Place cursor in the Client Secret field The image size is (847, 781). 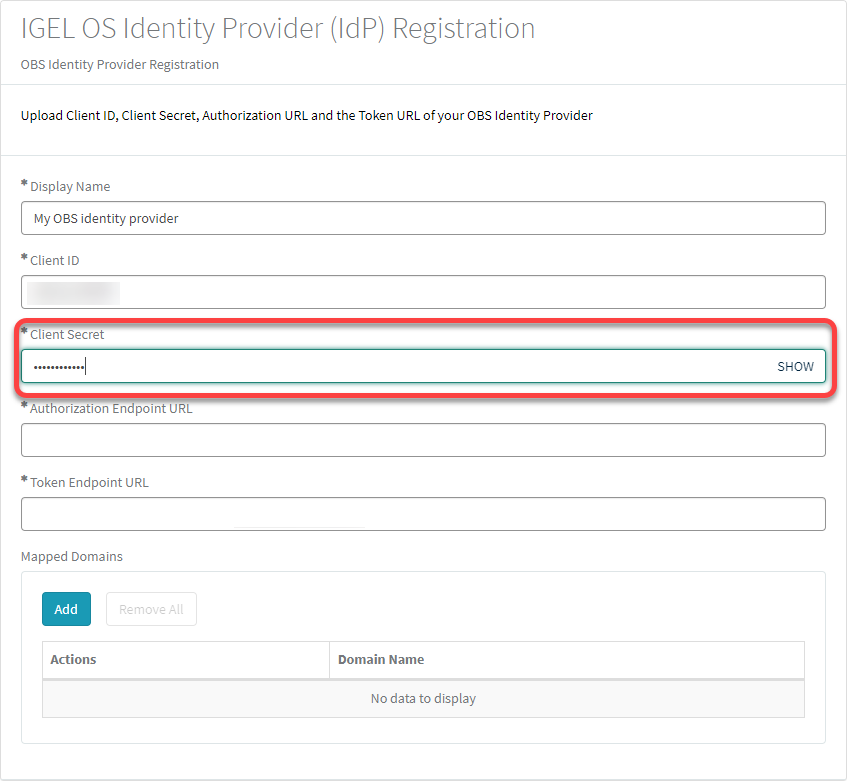coord(400,366)
